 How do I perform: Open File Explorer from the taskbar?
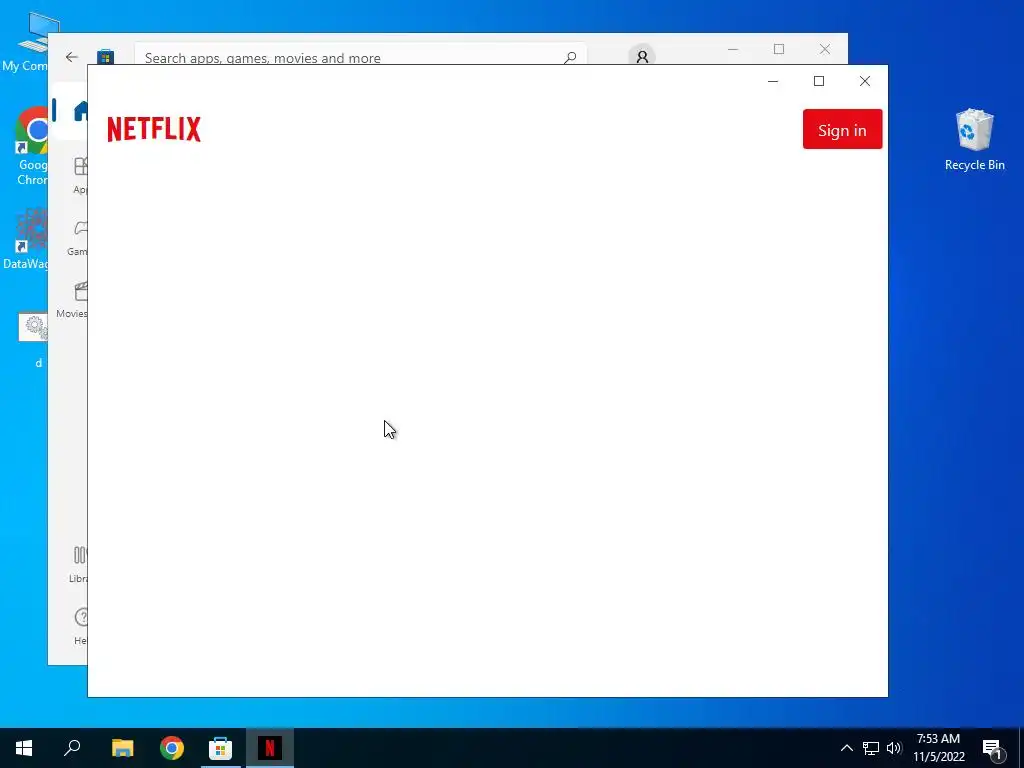pyautogui.click(x=122, y=748)
